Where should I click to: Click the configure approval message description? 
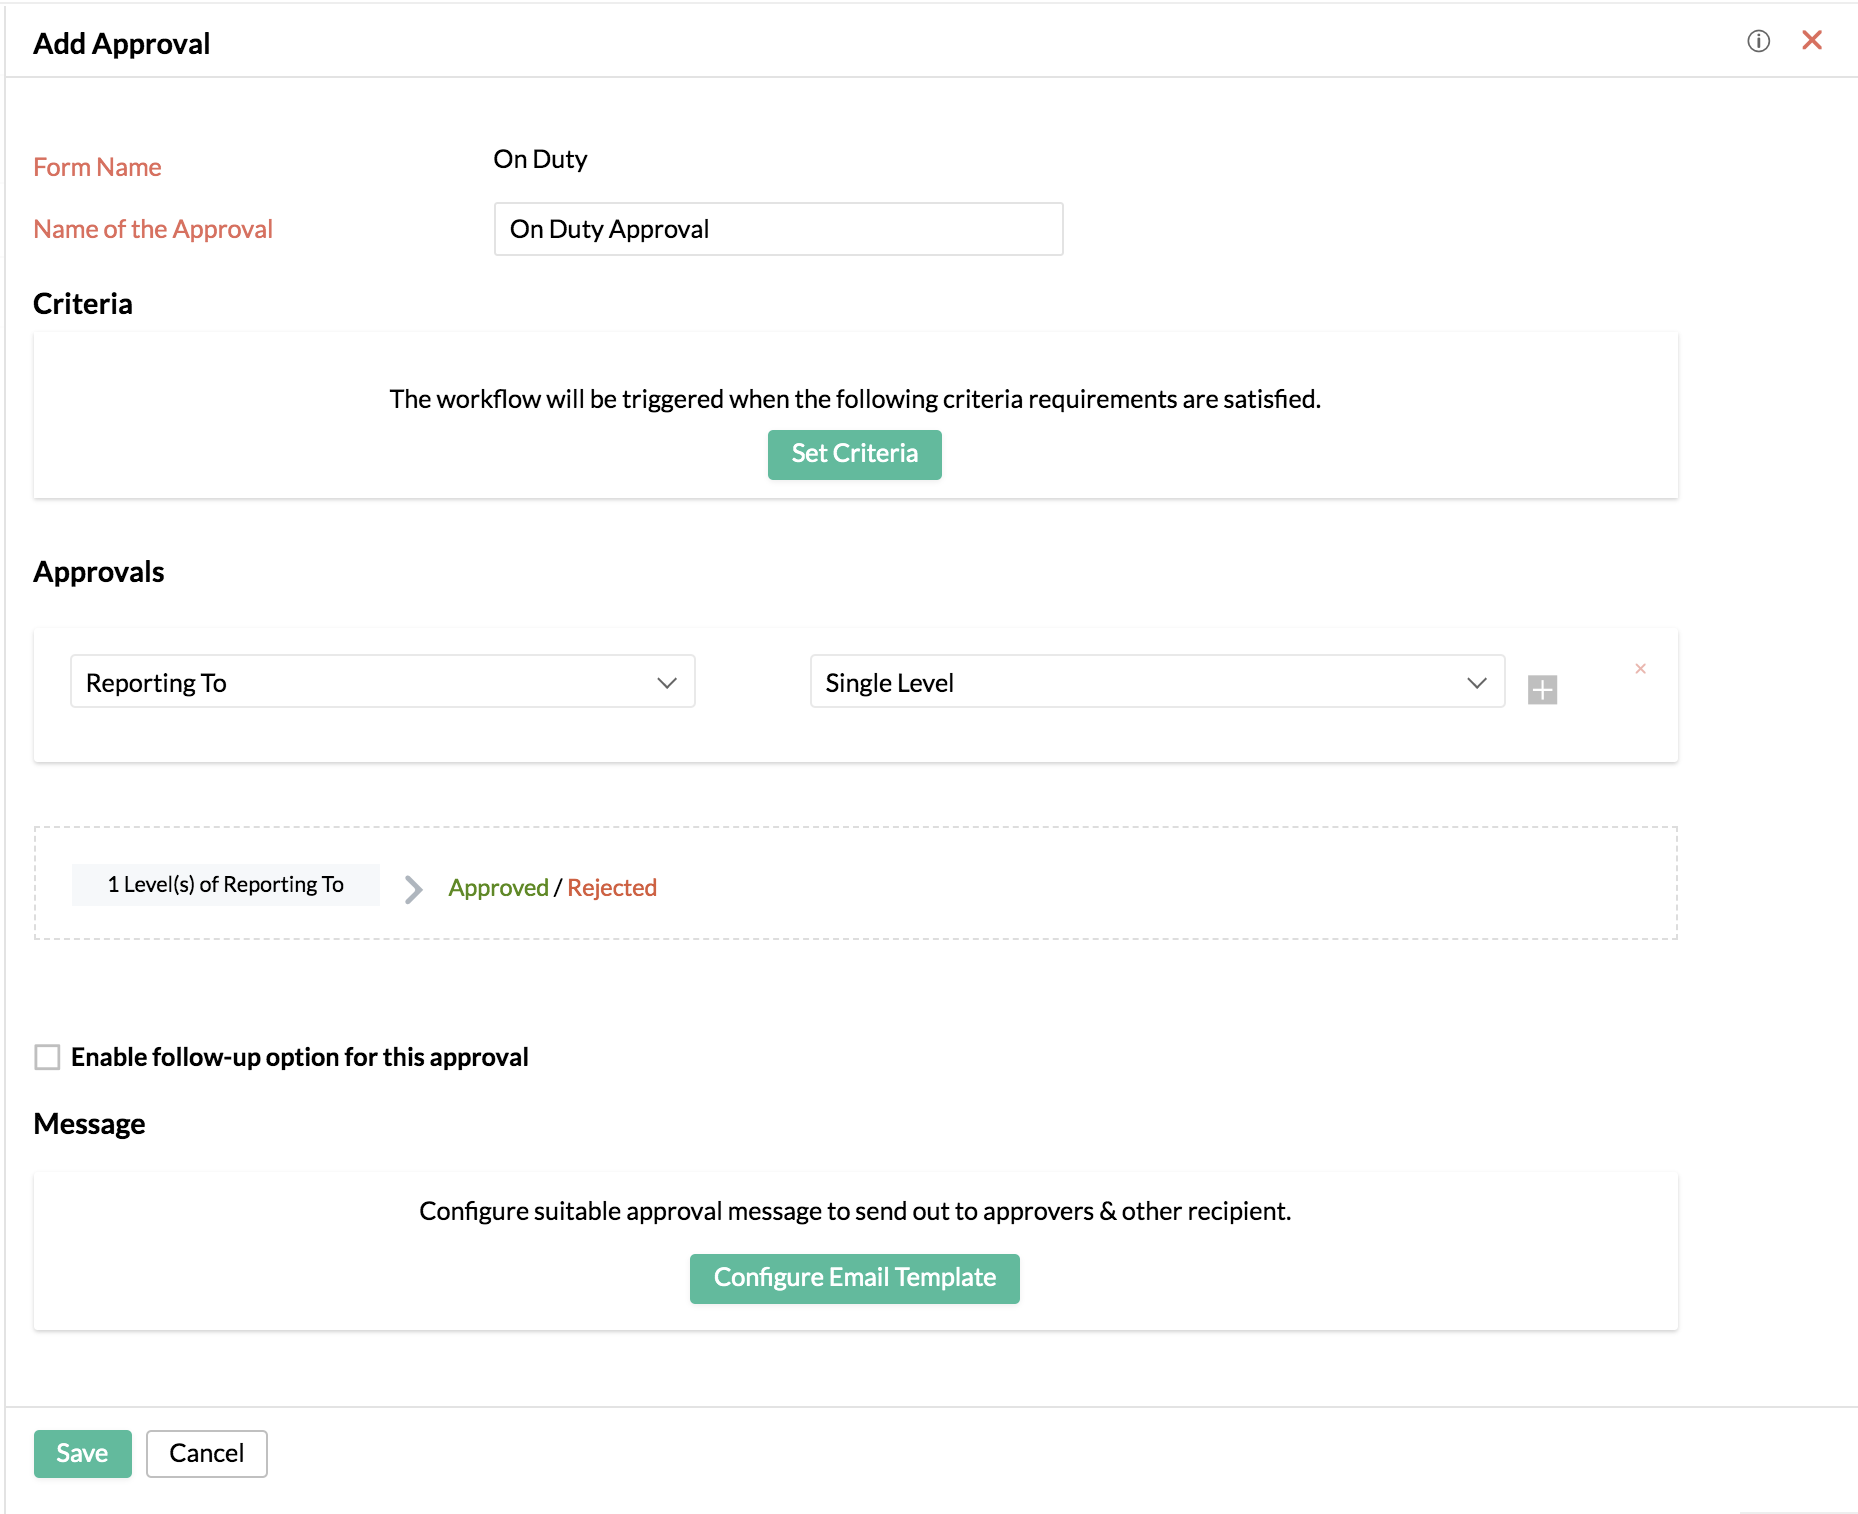pos(855,1211)
